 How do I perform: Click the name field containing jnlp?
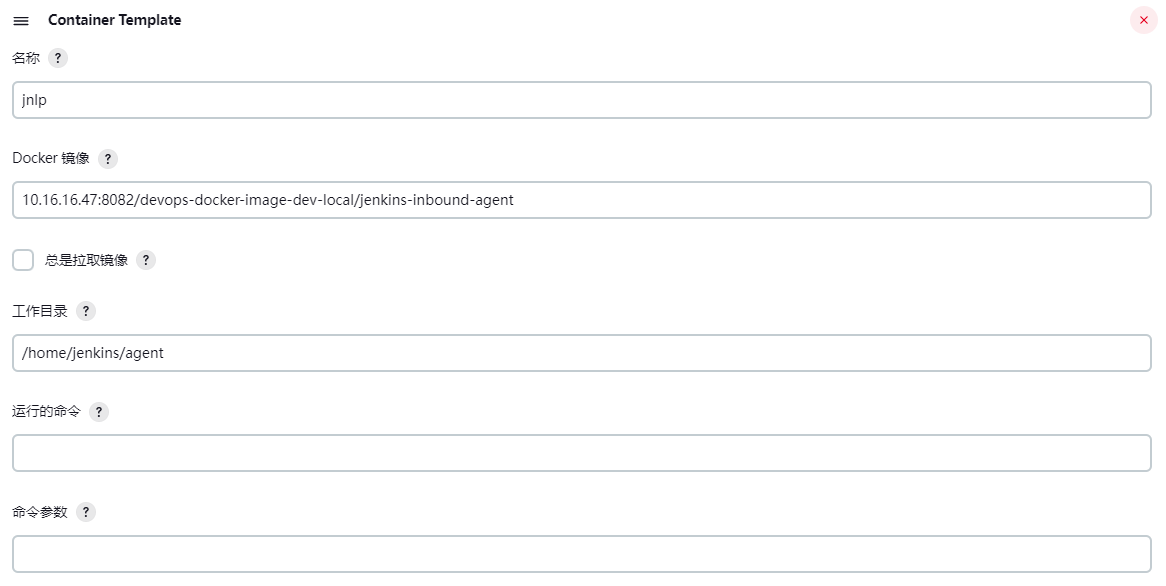[x=581, y=100]
